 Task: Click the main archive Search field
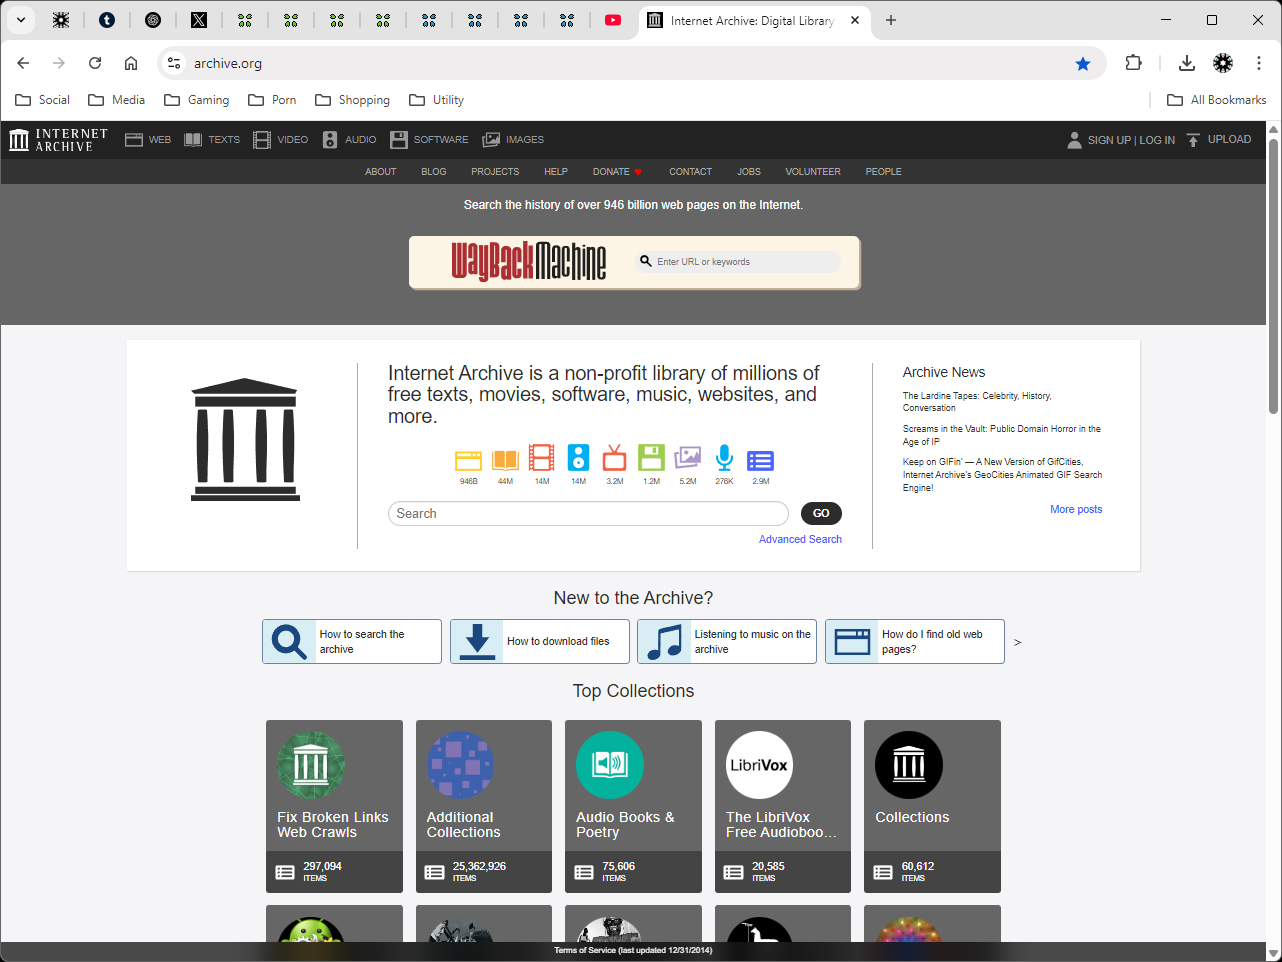[x=588, y=514]
